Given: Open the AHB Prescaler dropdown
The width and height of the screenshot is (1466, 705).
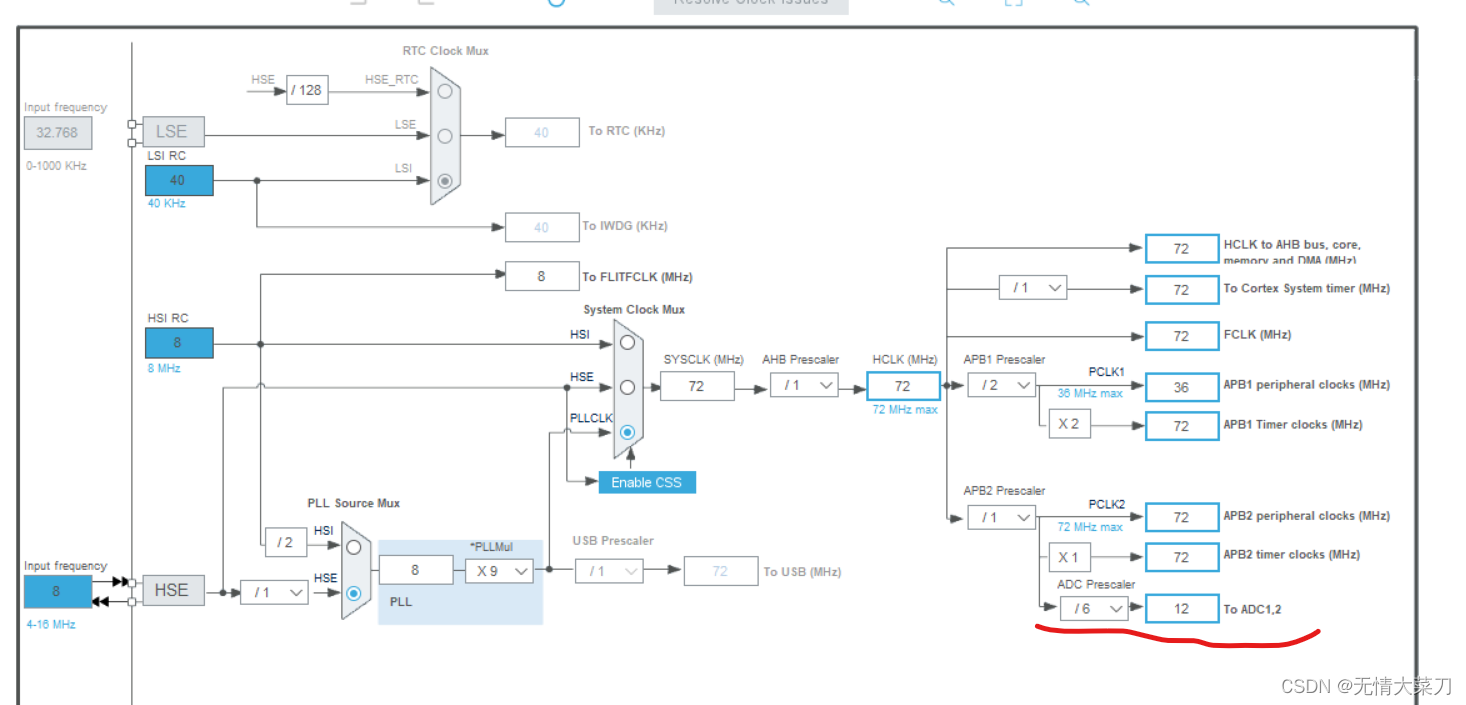Looking at the screenshot, I should 804,384.
